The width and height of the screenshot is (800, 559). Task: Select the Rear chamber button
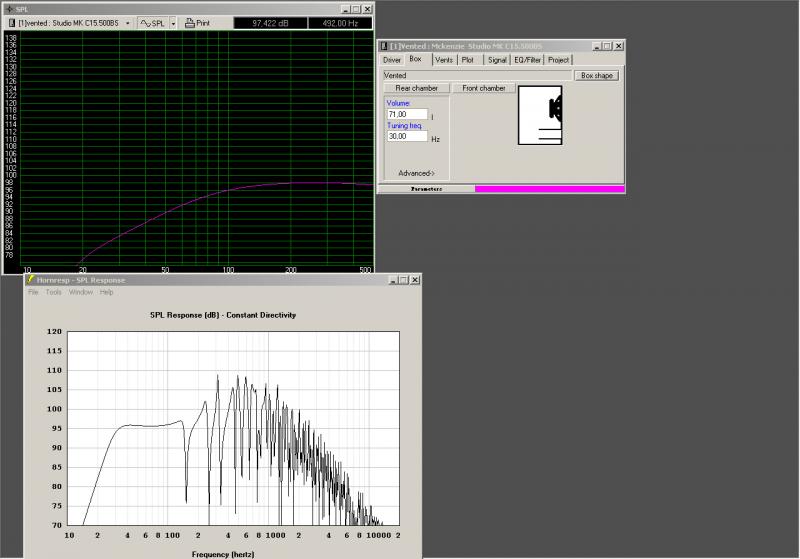(416, 88)
